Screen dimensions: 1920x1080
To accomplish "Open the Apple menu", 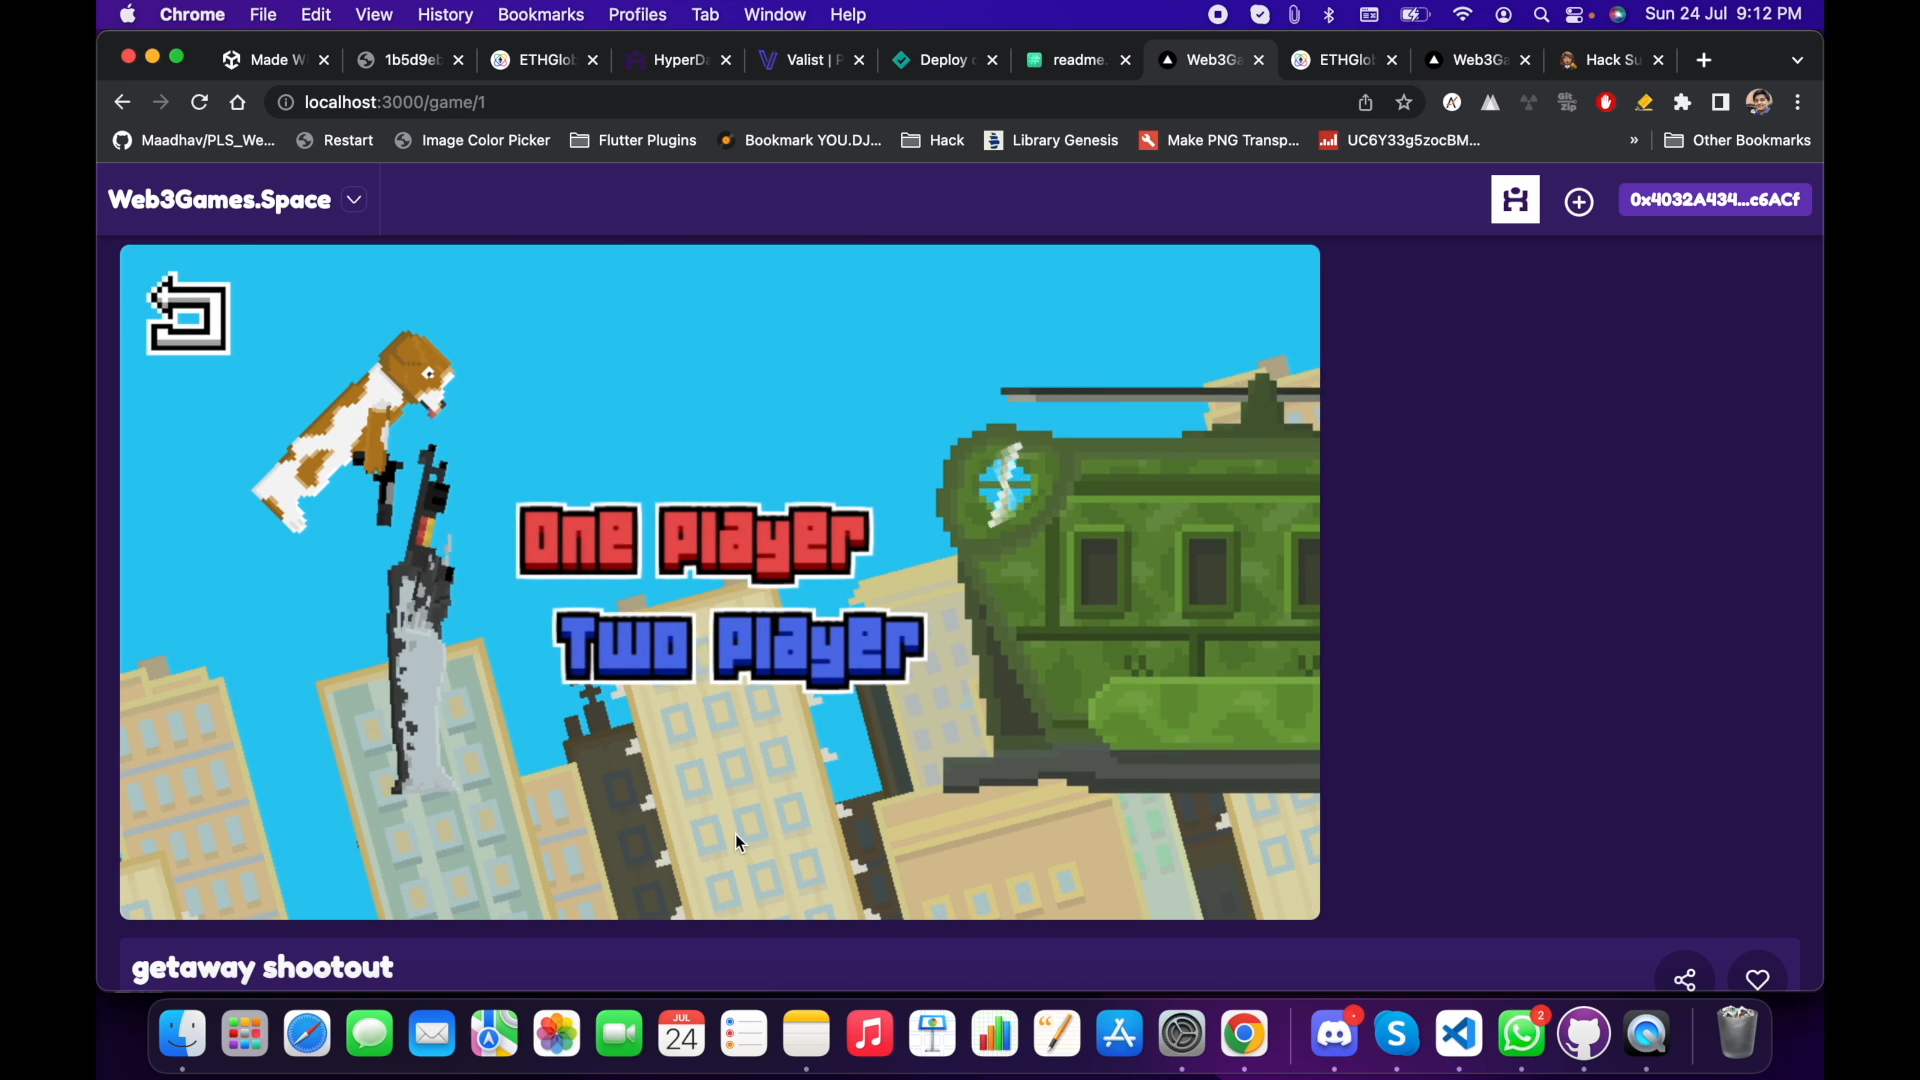I will click(128, 15).
